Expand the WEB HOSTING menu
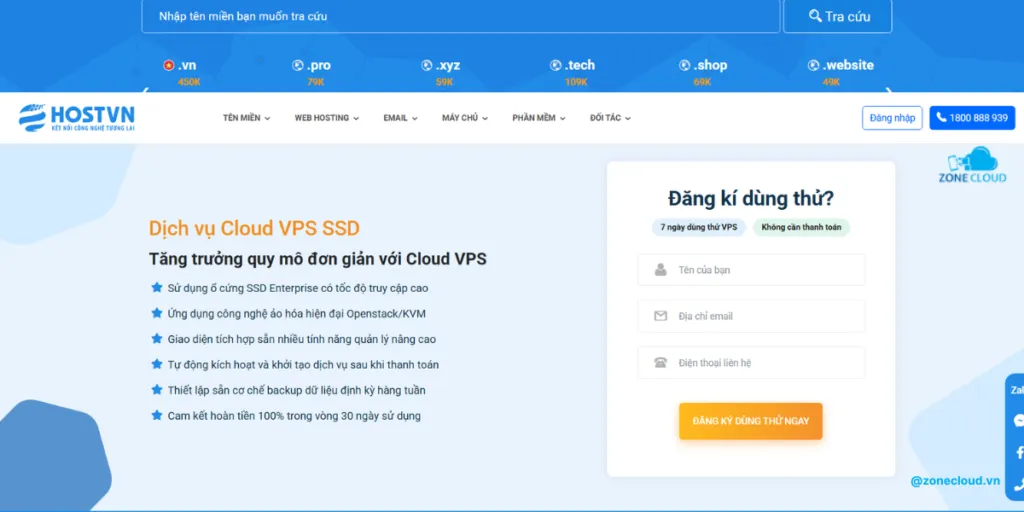This screenshot has height=512, width=1024. (x=327, y=118)
